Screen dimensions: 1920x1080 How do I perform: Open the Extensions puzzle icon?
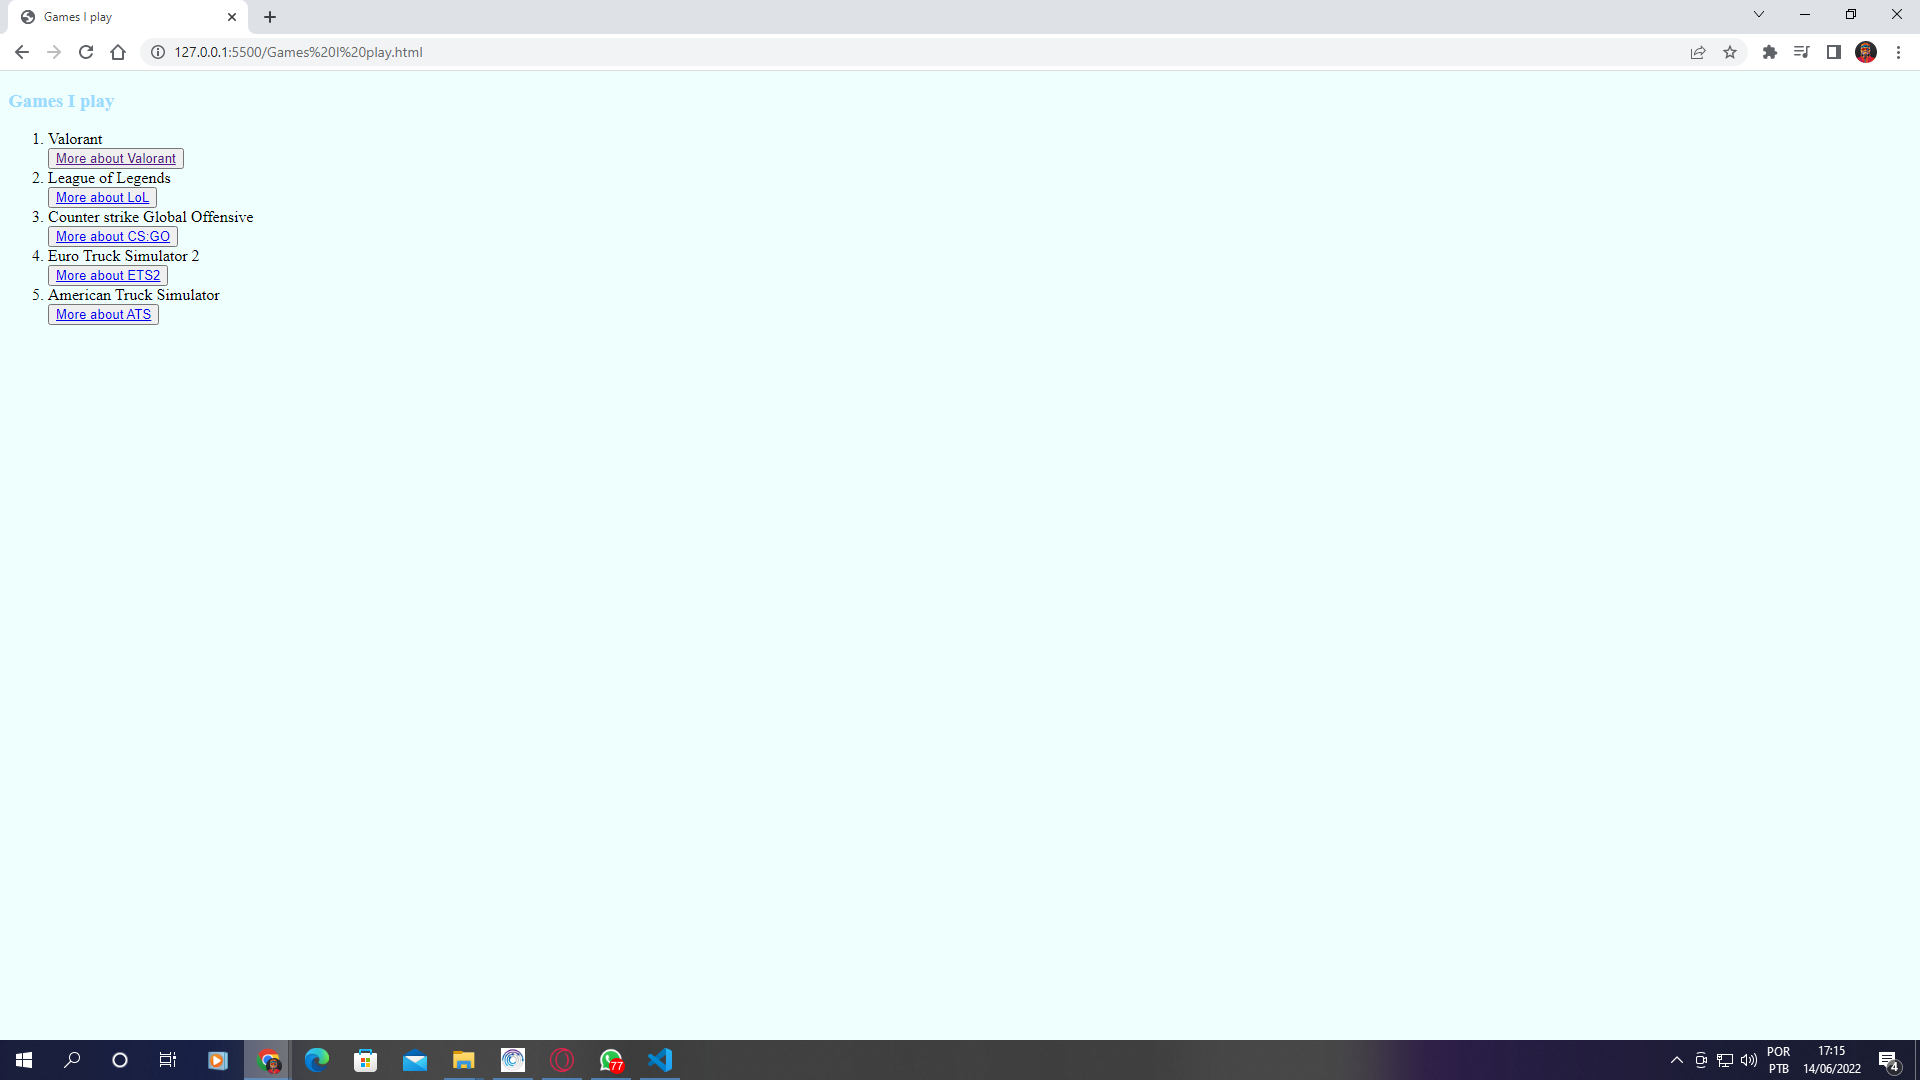(1769, 52)
